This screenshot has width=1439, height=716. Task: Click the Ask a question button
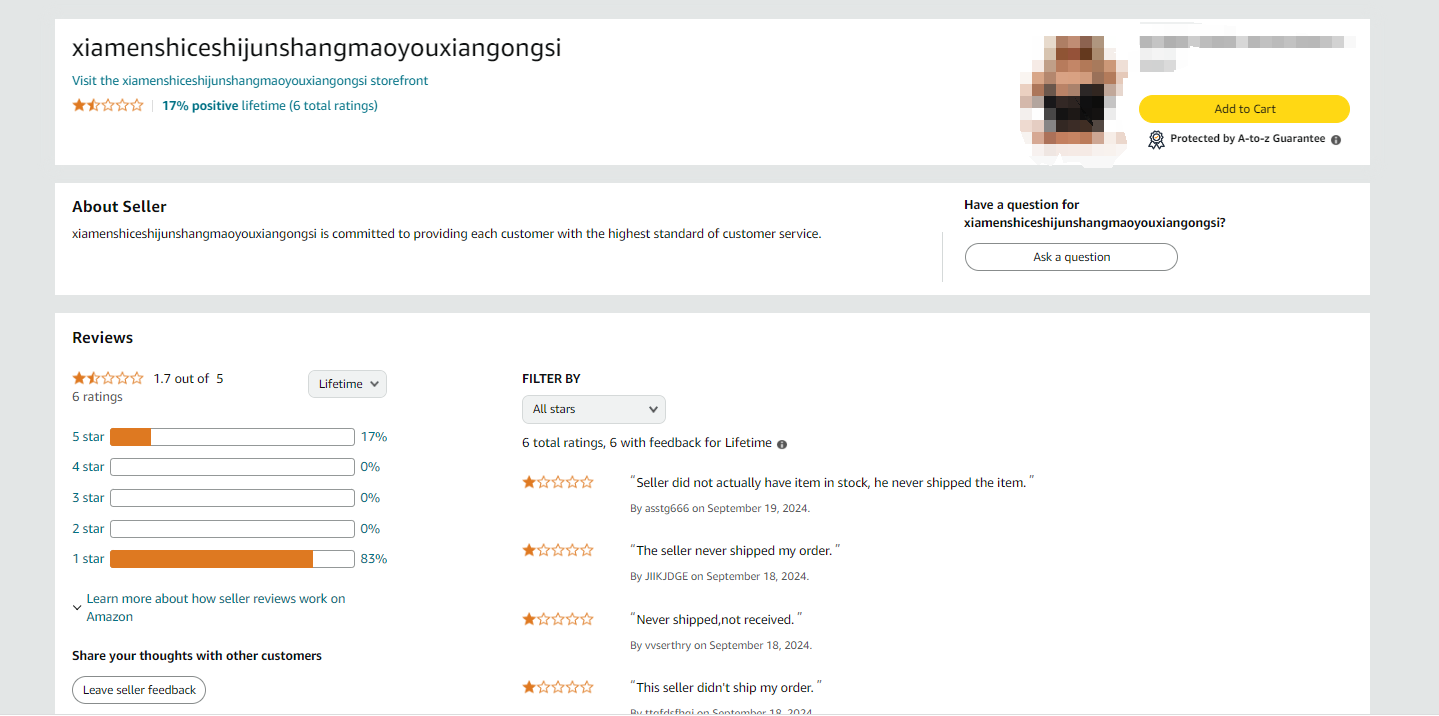click(x=1071, y=257)
